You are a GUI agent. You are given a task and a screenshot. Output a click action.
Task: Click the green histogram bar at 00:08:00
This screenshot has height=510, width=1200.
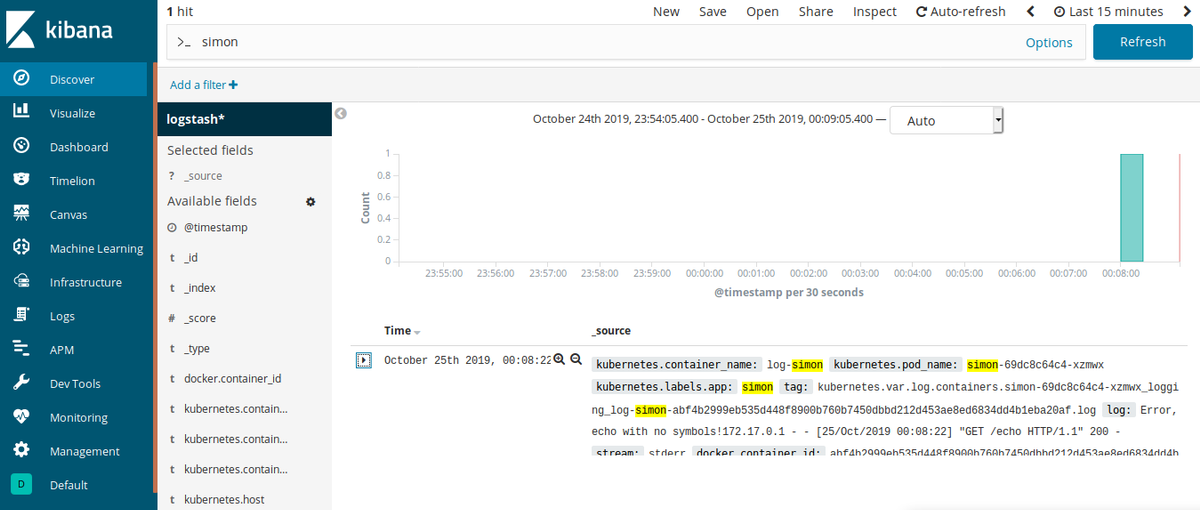(1131, 208)
